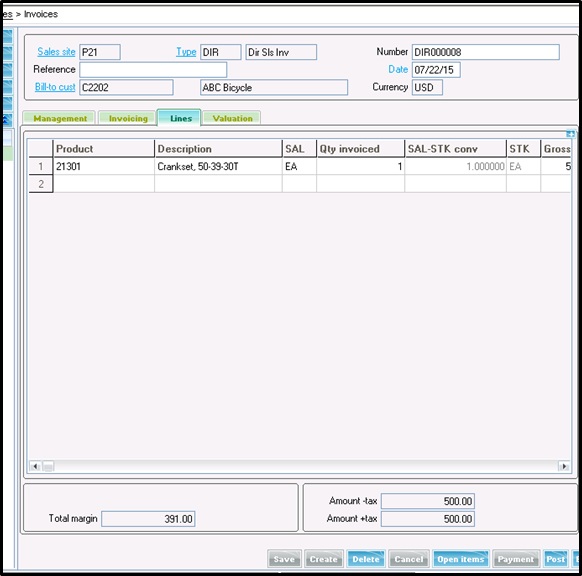
Task: Click the left scroll arrow of the grid
Action: [x=35, y=466]
